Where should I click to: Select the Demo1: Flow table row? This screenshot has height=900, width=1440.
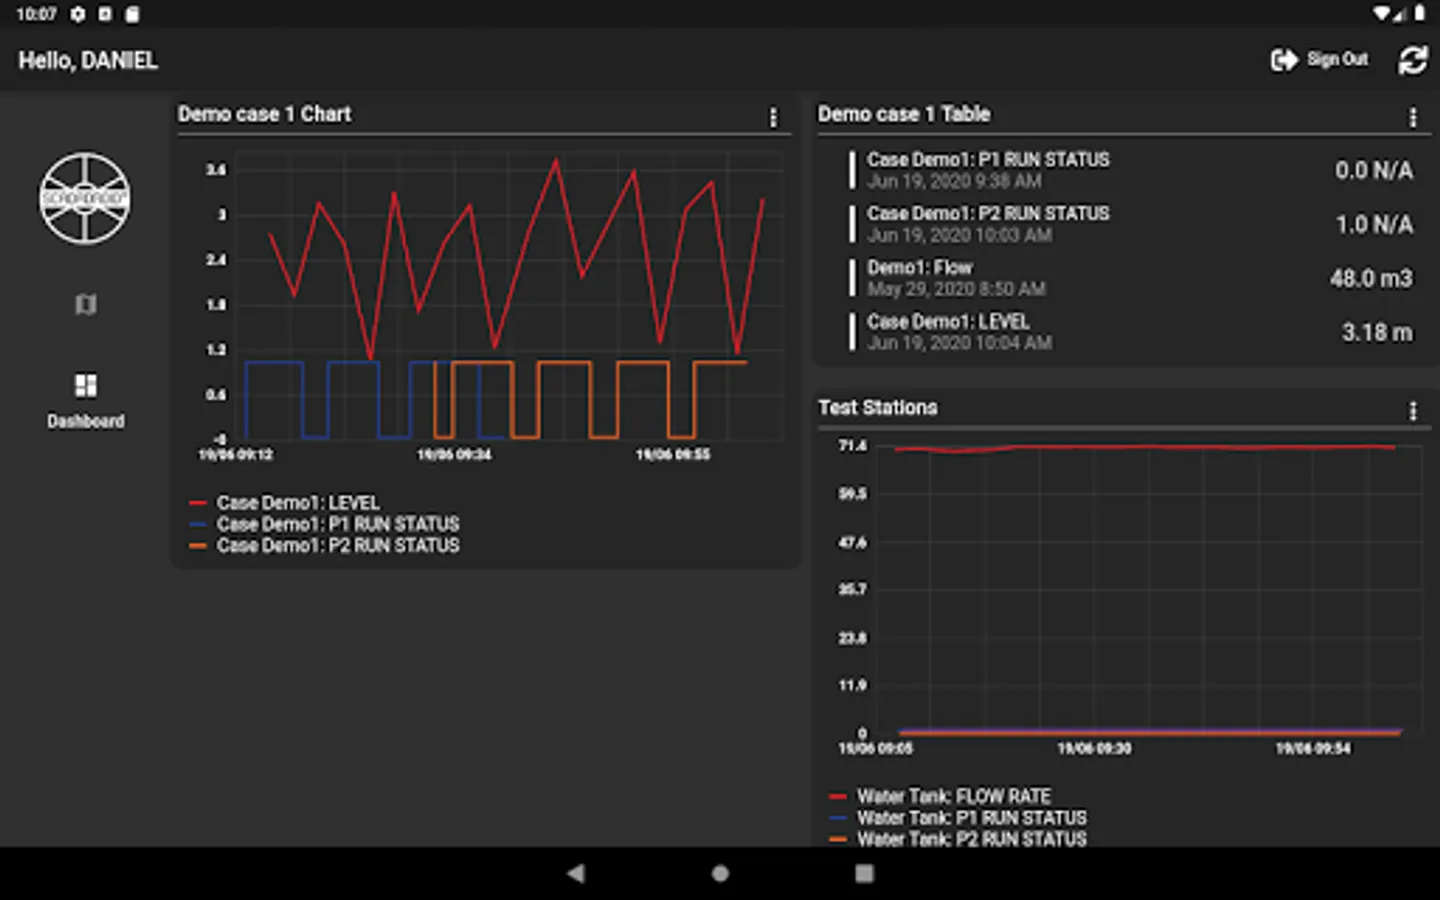(x=1131, y=278)
